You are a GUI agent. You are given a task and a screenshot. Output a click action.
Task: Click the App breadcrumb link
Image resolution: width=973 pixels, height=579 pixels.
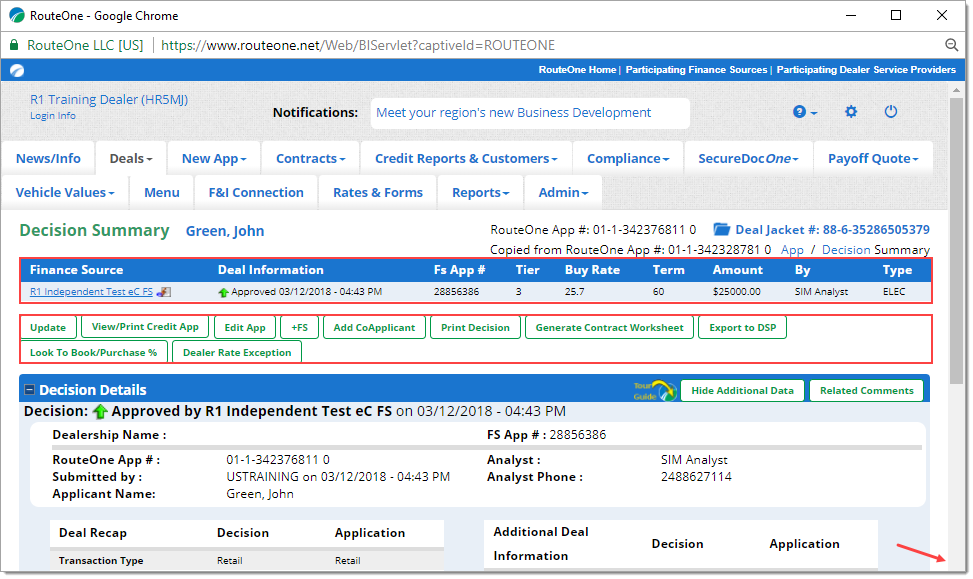click(x=792, y=249)
